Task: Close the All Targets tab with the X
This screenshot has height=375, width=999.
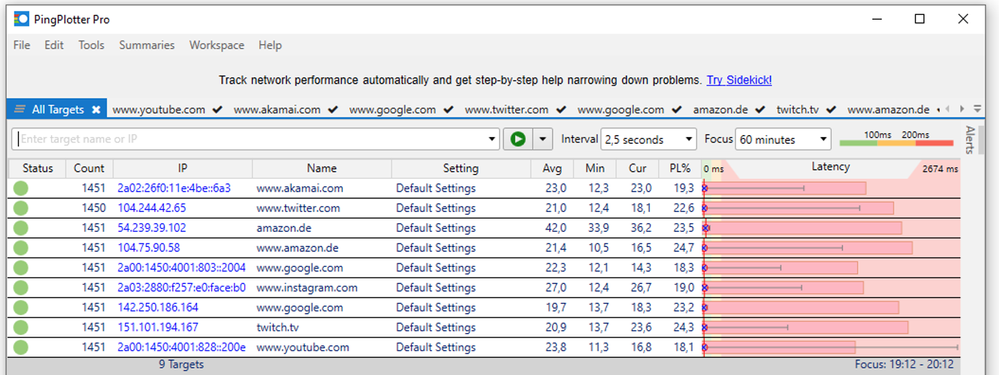Action: 96,110
